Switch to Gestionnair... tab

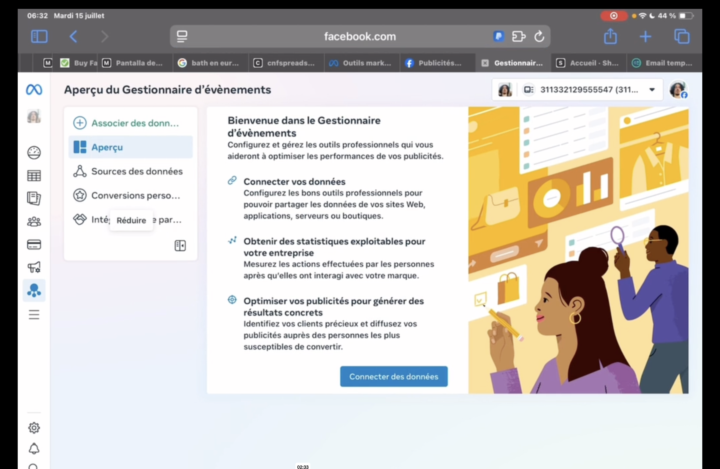click(x=512, y=63)
